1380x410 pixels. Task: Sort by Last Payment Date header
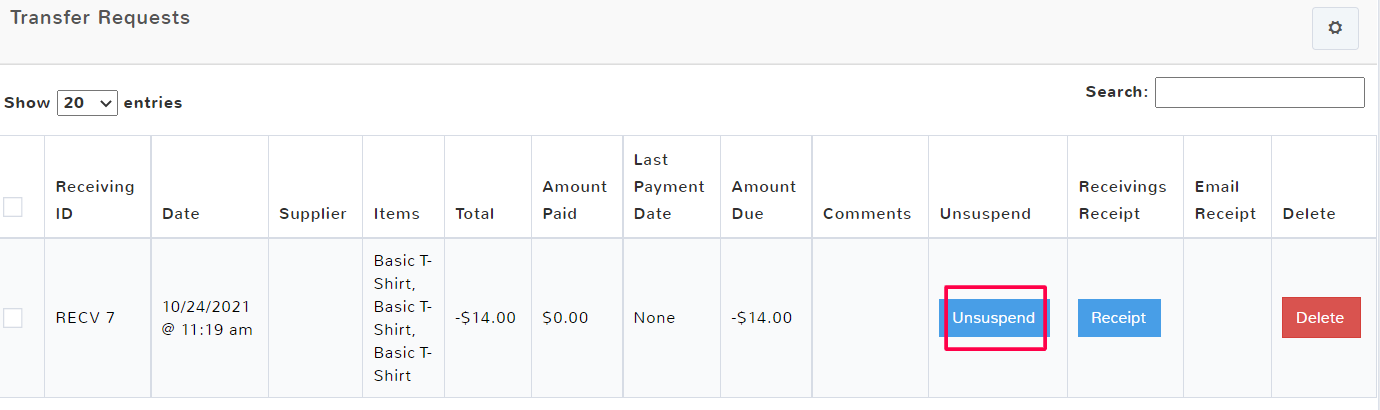pos(669,187)
